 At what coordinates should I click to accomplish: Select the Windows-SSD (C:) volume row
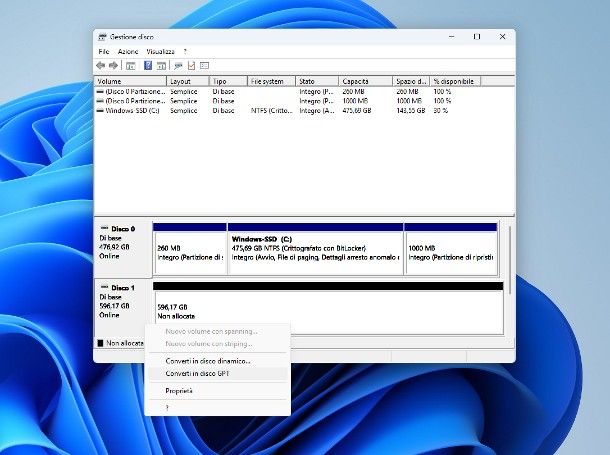click(128, 110)
